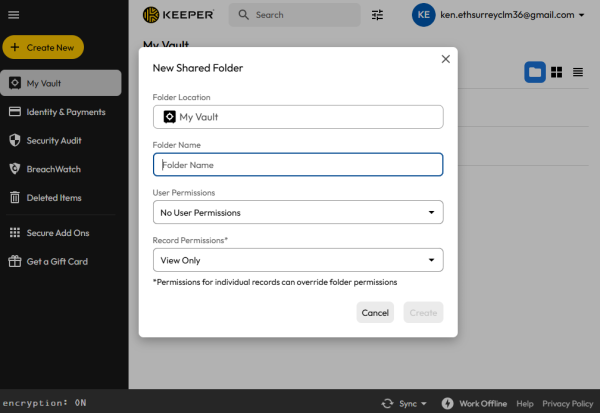
Task: Click the Work Offline link
Action: (x=483, y=404)
